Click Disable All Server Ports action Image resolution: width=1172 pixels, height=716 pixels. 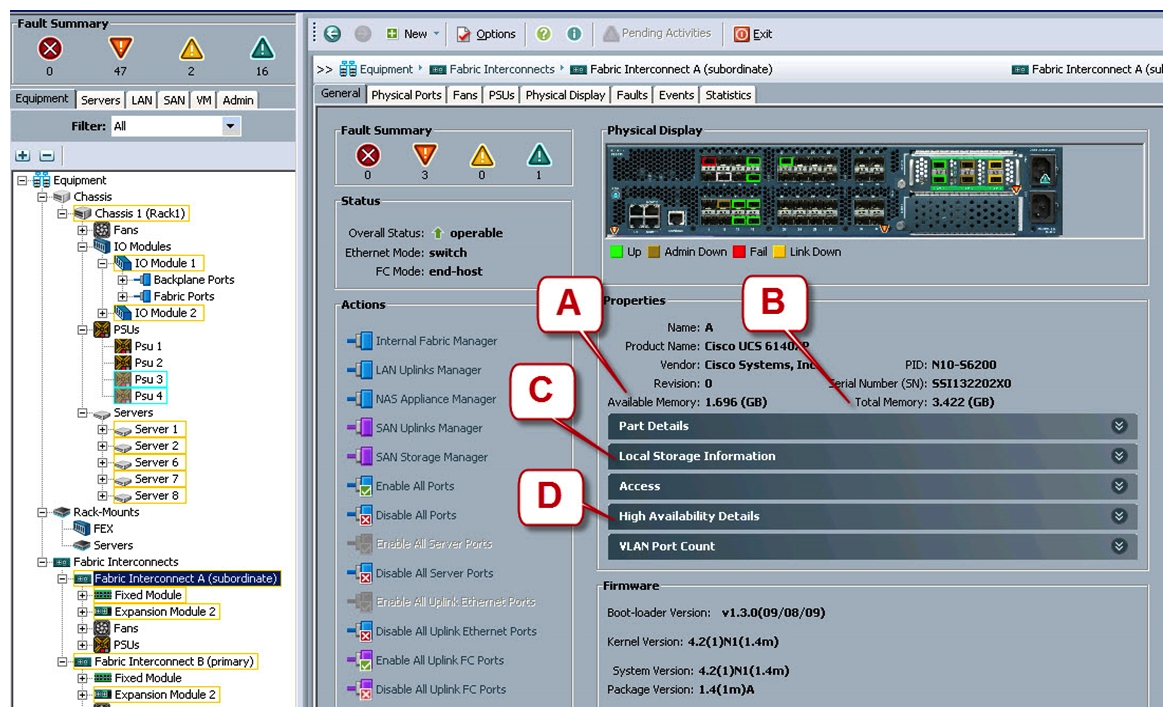[x=420, y=573]
